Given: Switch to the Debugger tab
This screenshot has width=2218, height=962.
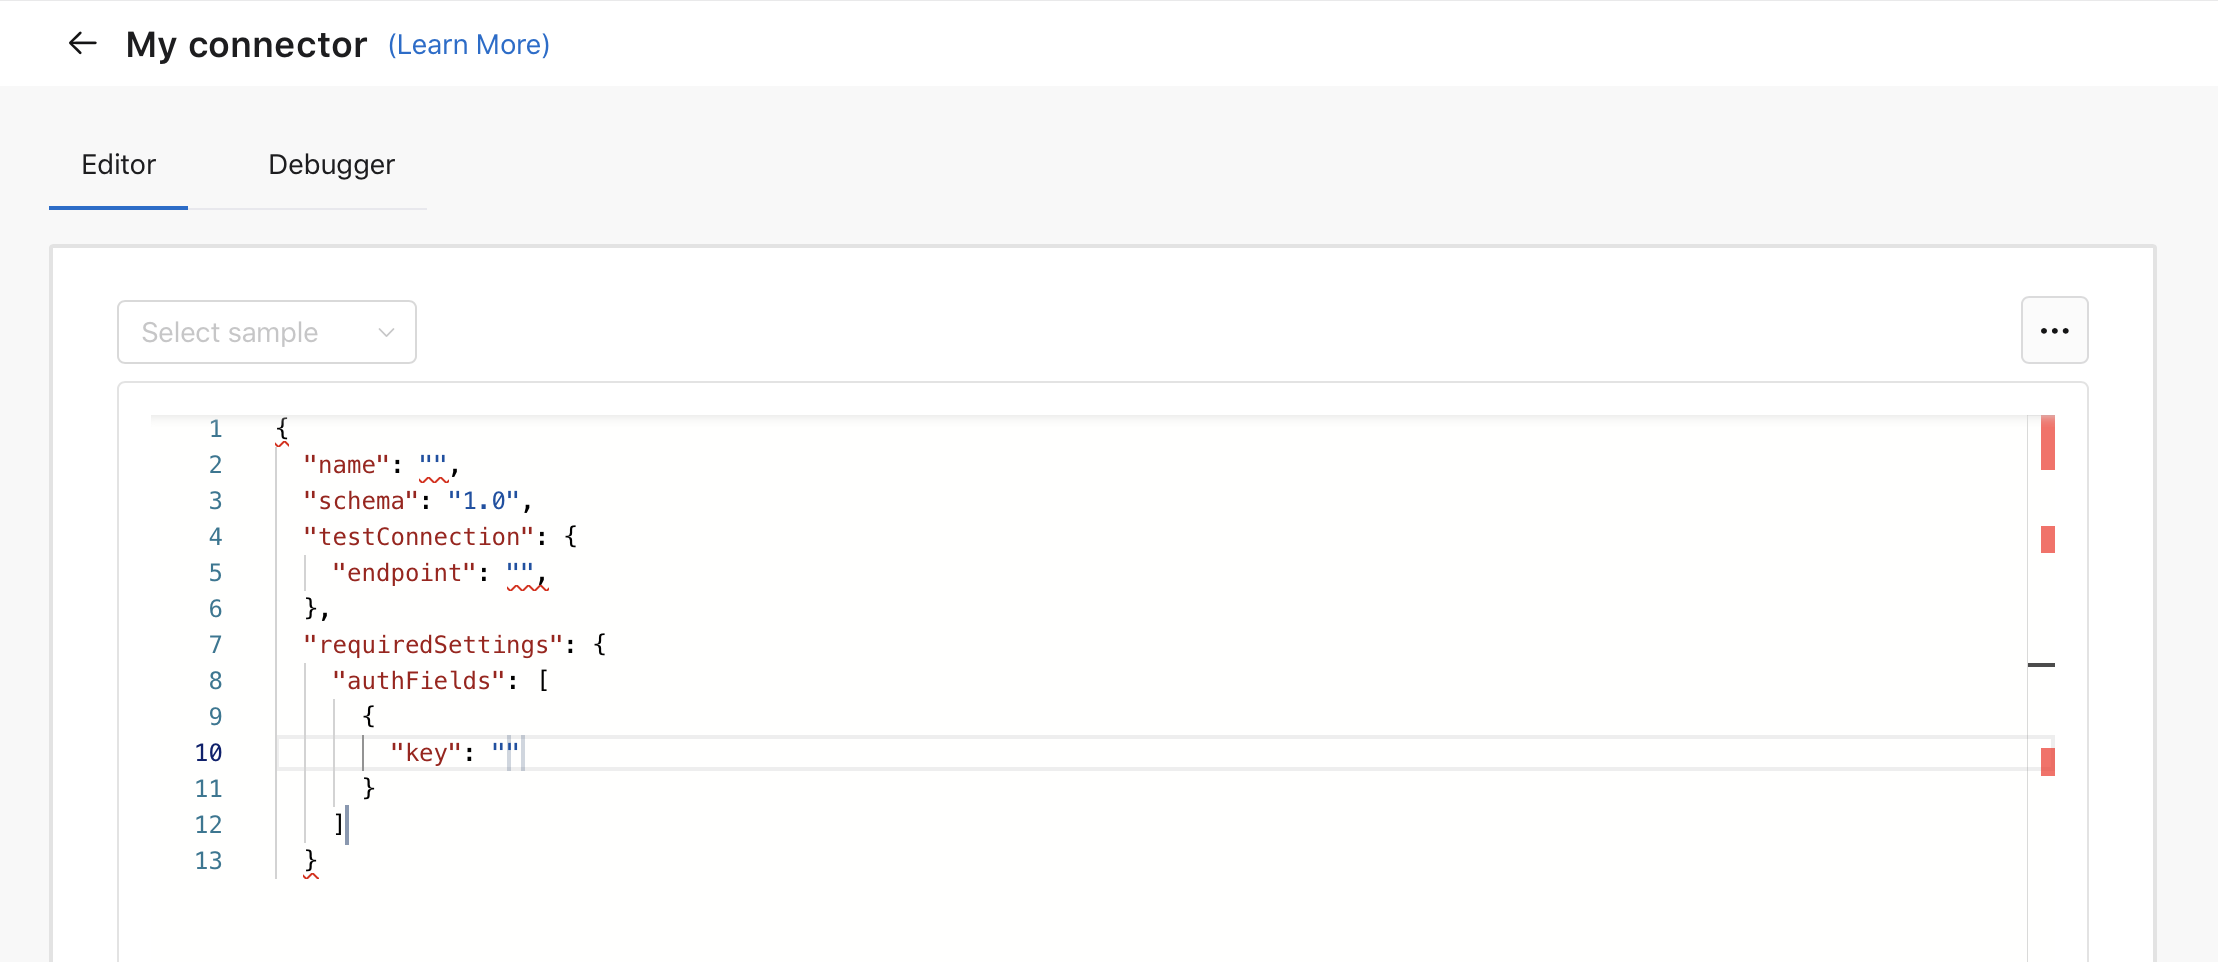Looking at the screenshot, I should (331, 164).
